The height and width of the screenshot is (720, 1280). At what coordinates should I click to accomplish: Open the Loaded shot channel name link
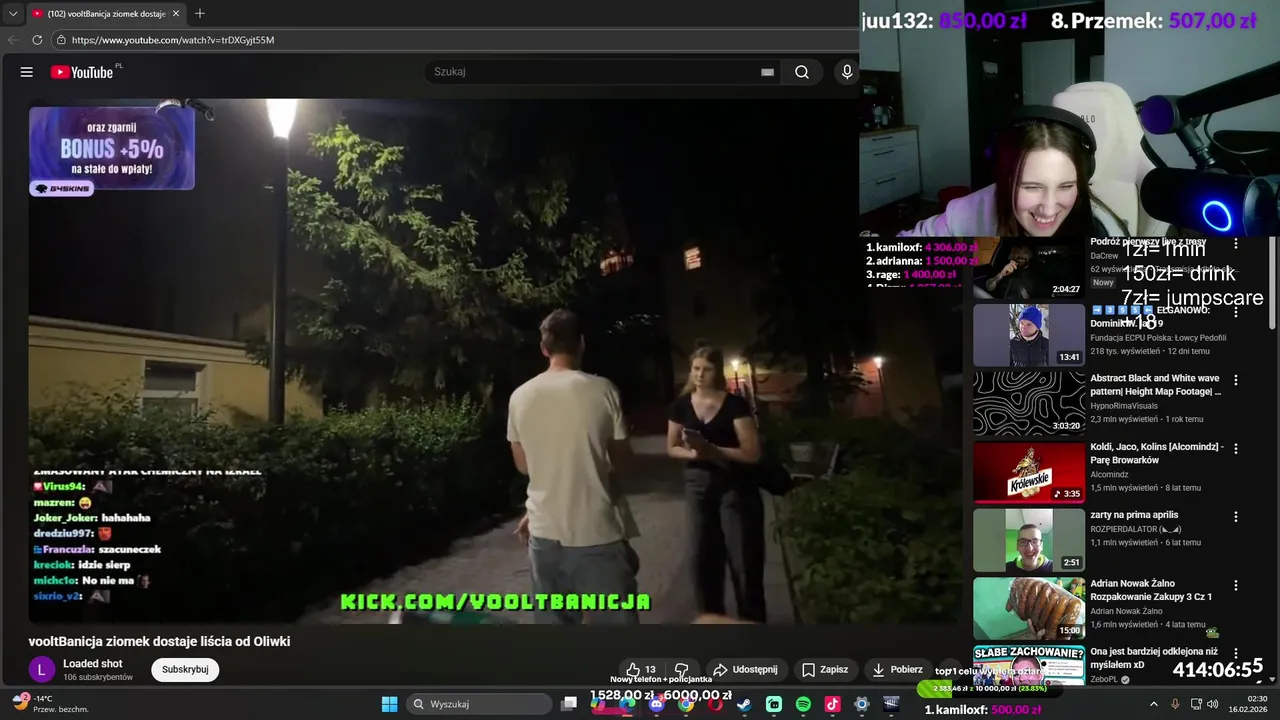93,664
